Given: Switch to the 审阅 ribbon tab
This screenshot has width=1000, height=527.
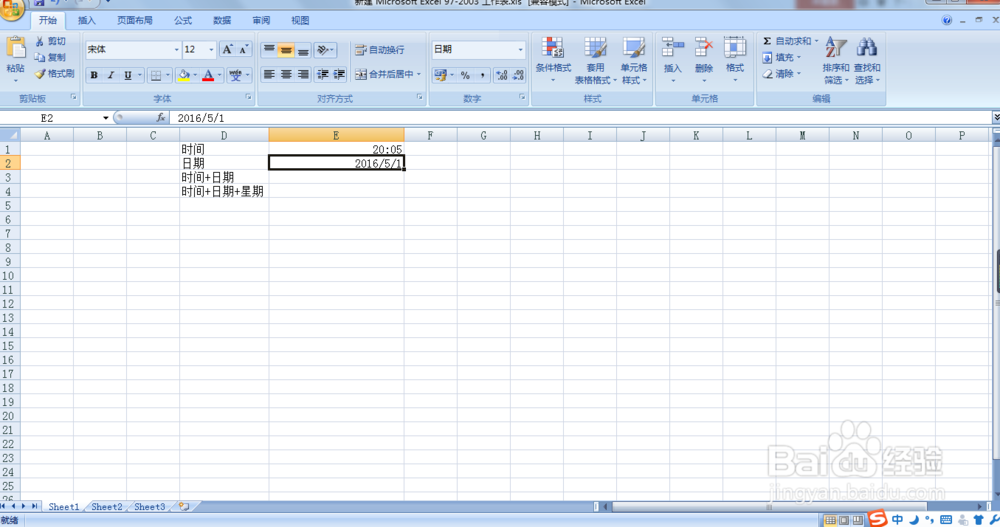Looking at the screenshot, I should coord(261,20).
